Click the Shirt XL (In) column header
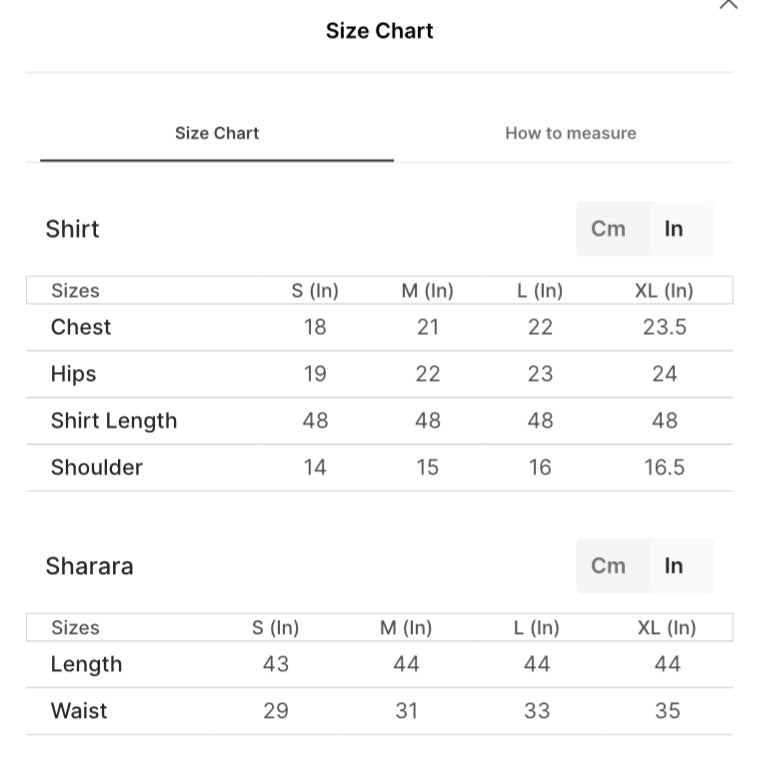This screenshot has width=760, height=763. [x=664, y=291]
